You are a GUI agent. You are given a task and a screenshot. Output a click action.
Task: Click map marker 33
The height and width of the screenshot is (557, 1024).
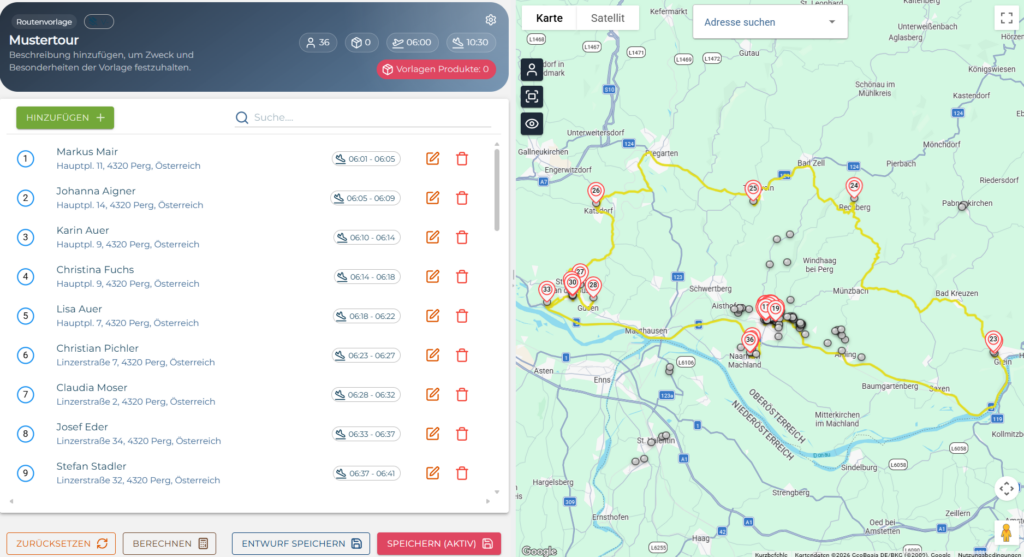coord(547,292)
